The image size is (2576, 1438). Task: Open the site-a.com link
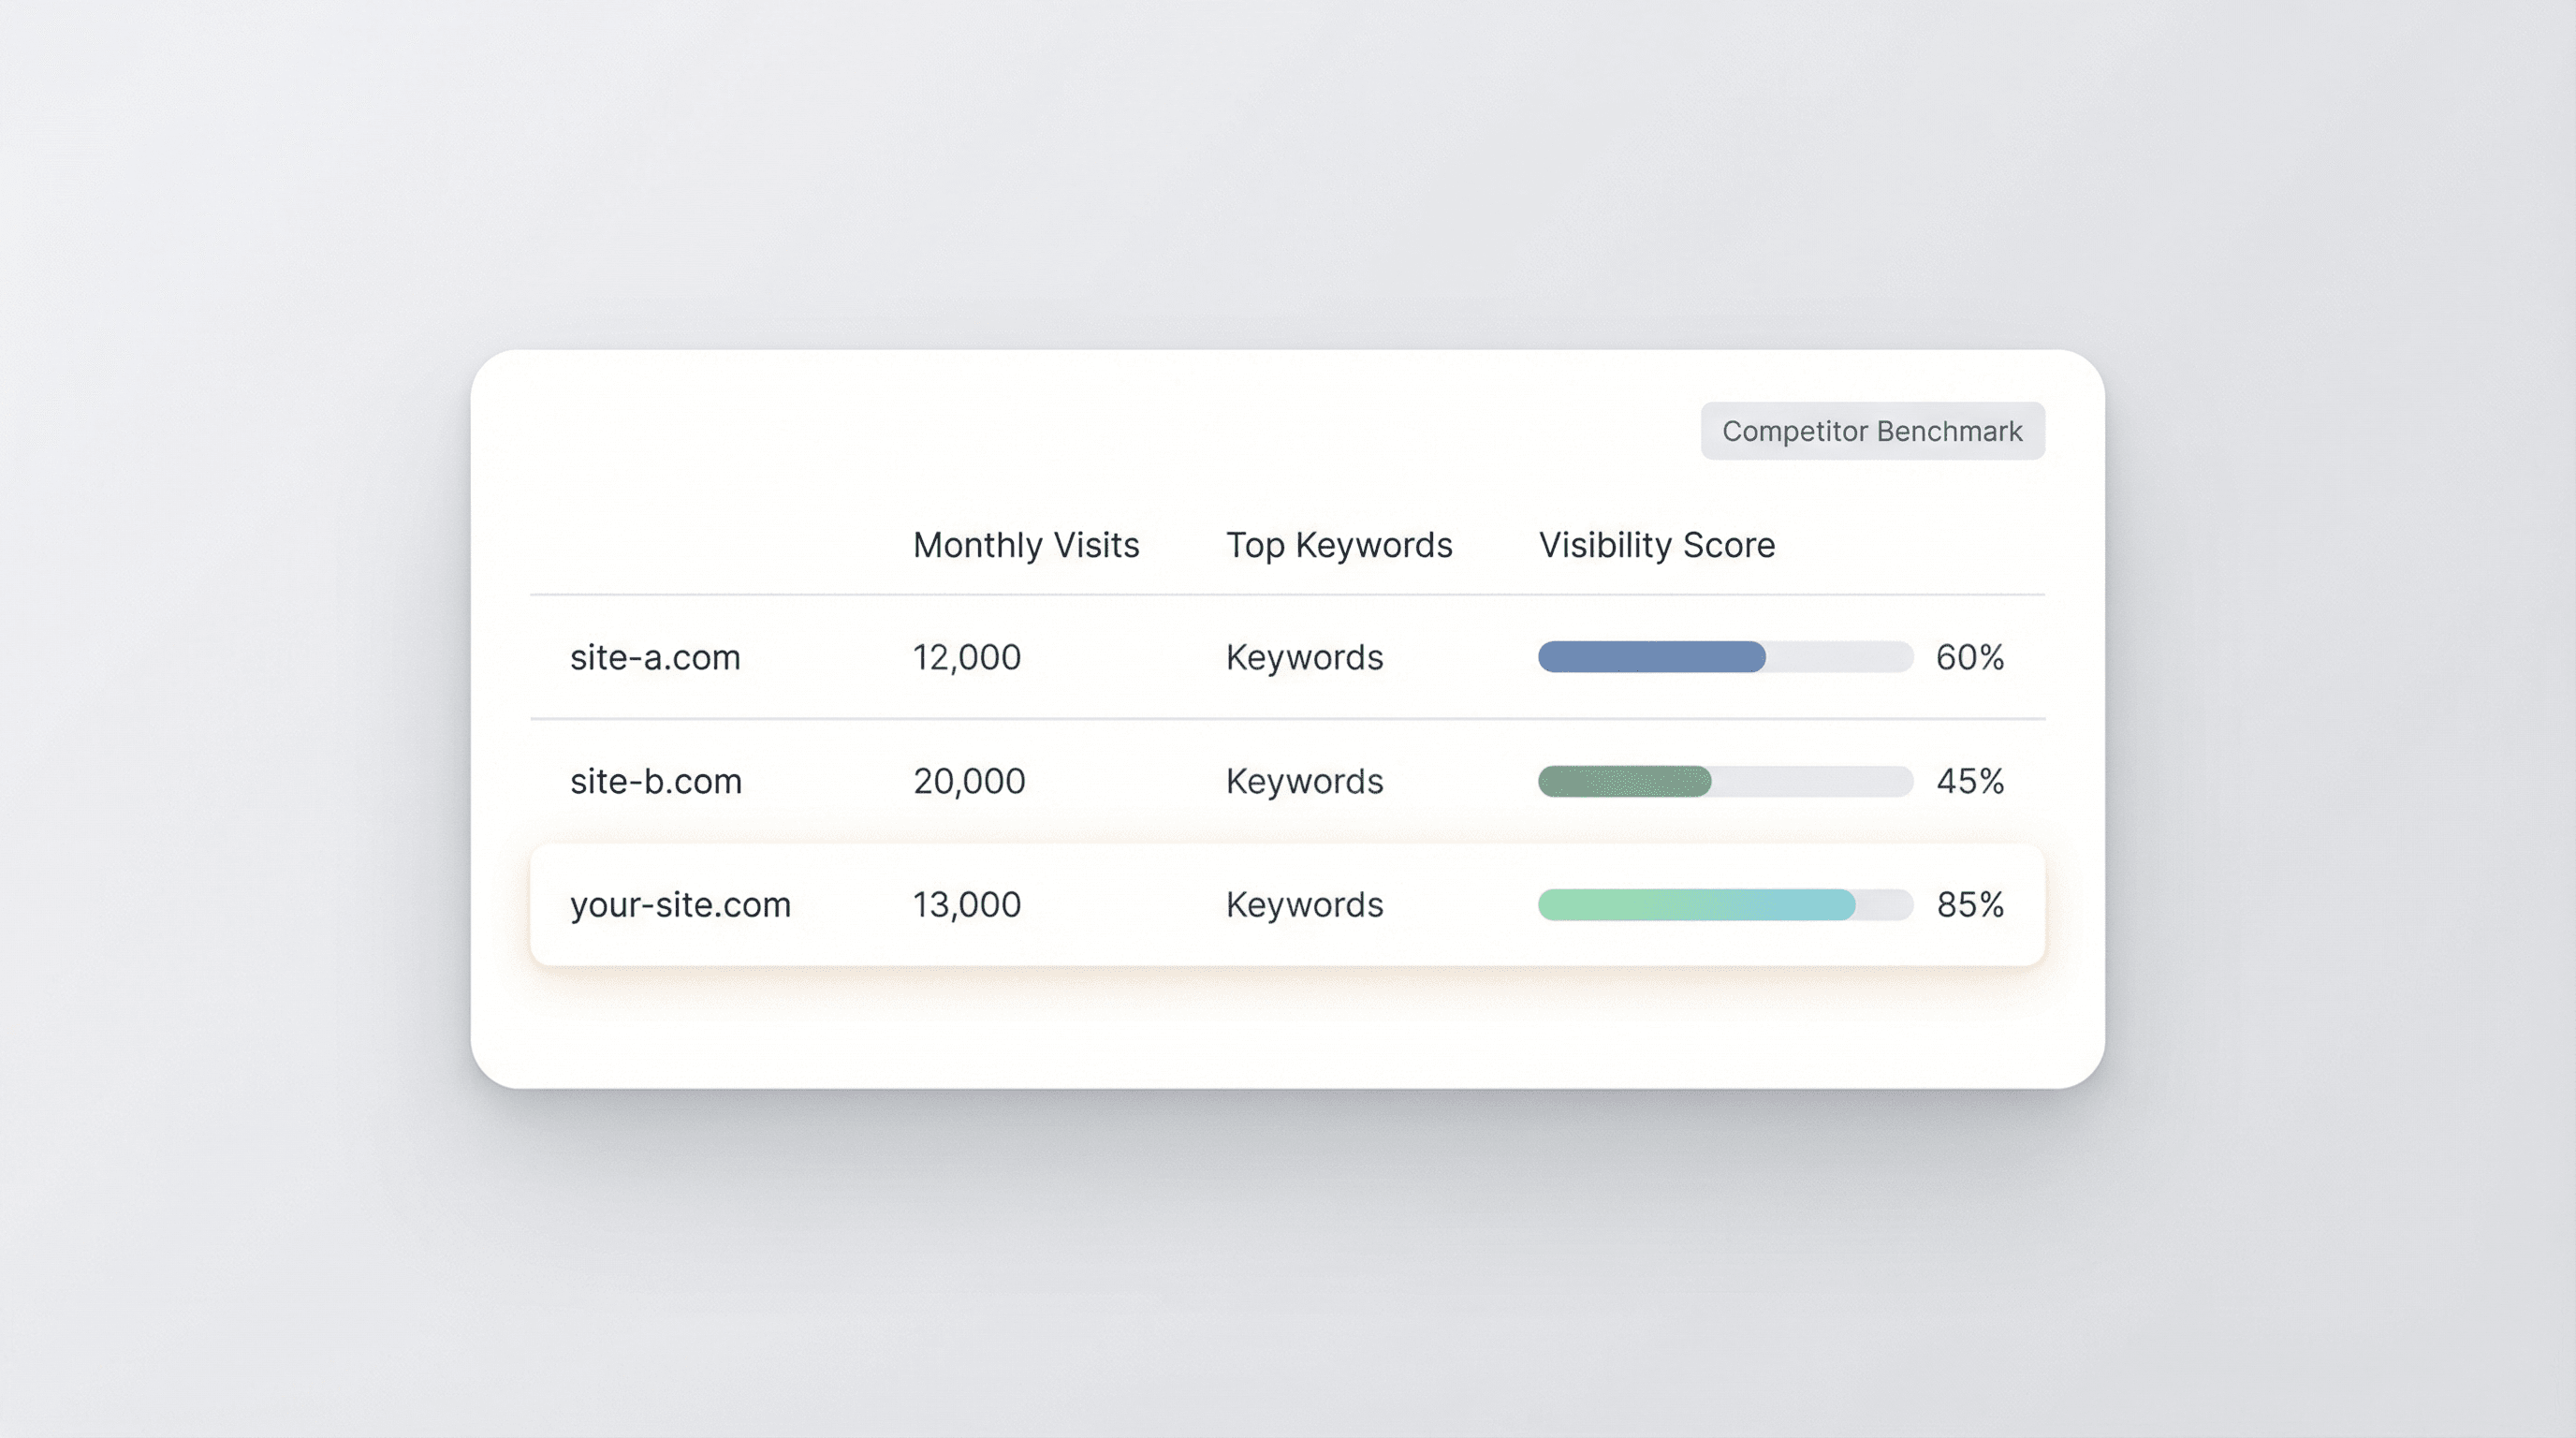click(x=655, y=657)
